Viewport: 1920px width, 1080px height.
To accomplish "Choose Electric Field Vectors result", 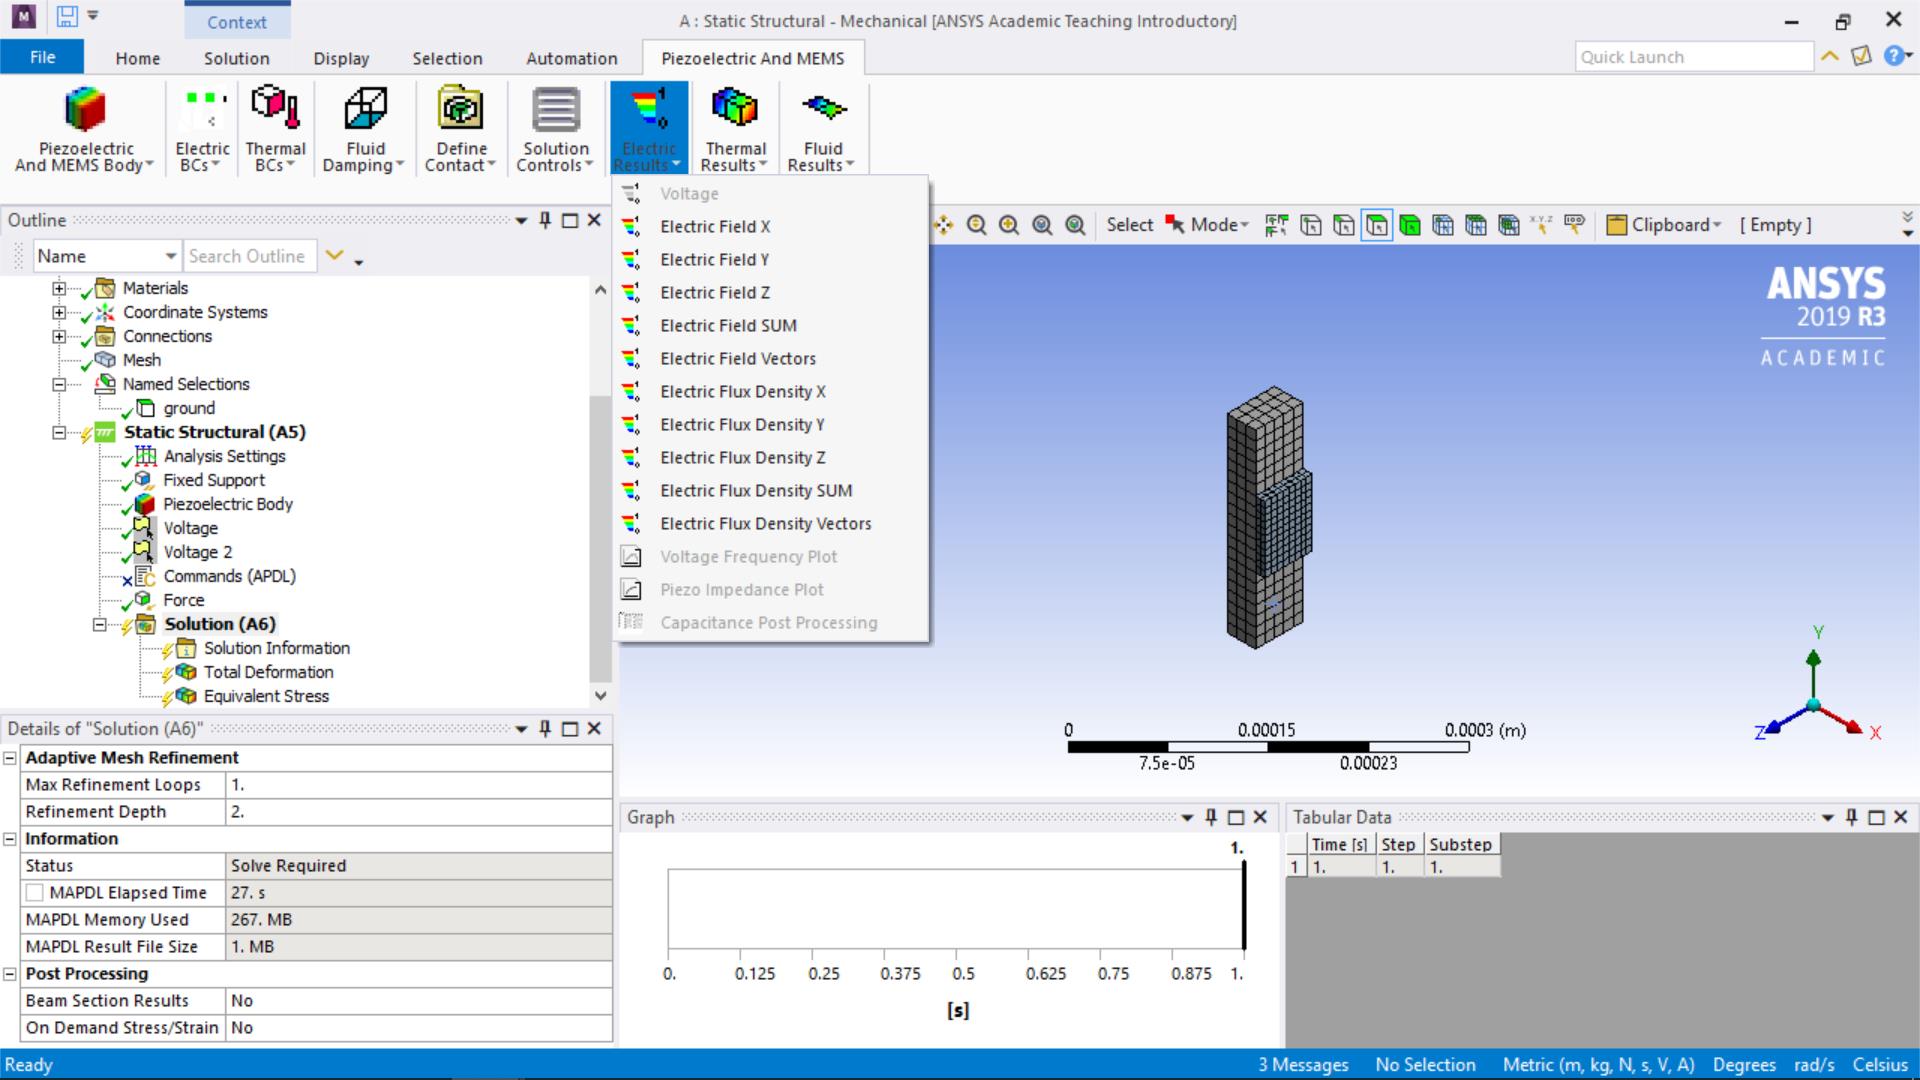I will coord(771,359).
